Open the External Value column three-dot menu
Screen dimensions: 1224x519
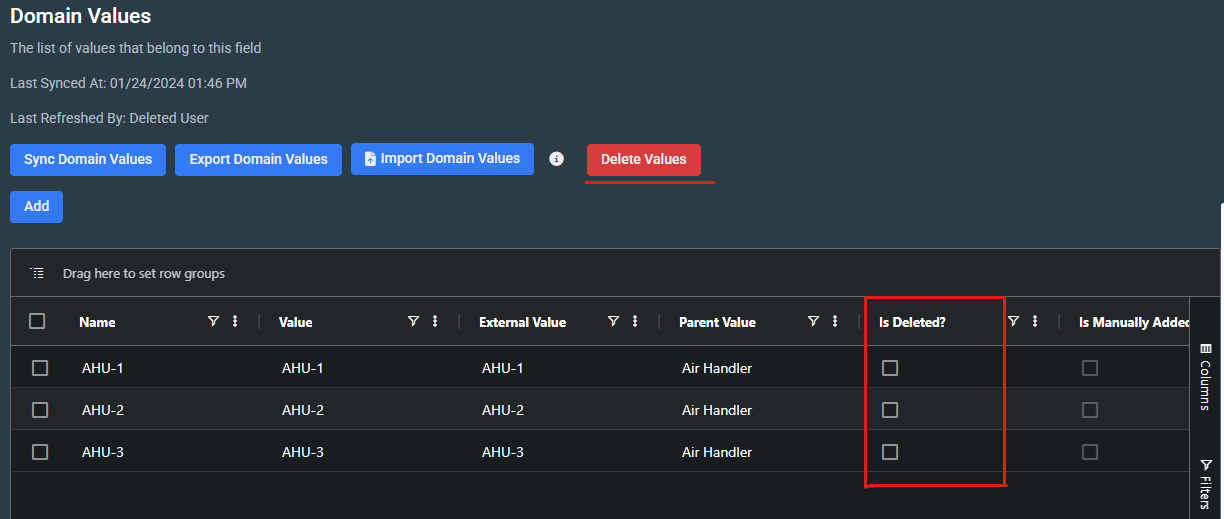coord(635,321)
